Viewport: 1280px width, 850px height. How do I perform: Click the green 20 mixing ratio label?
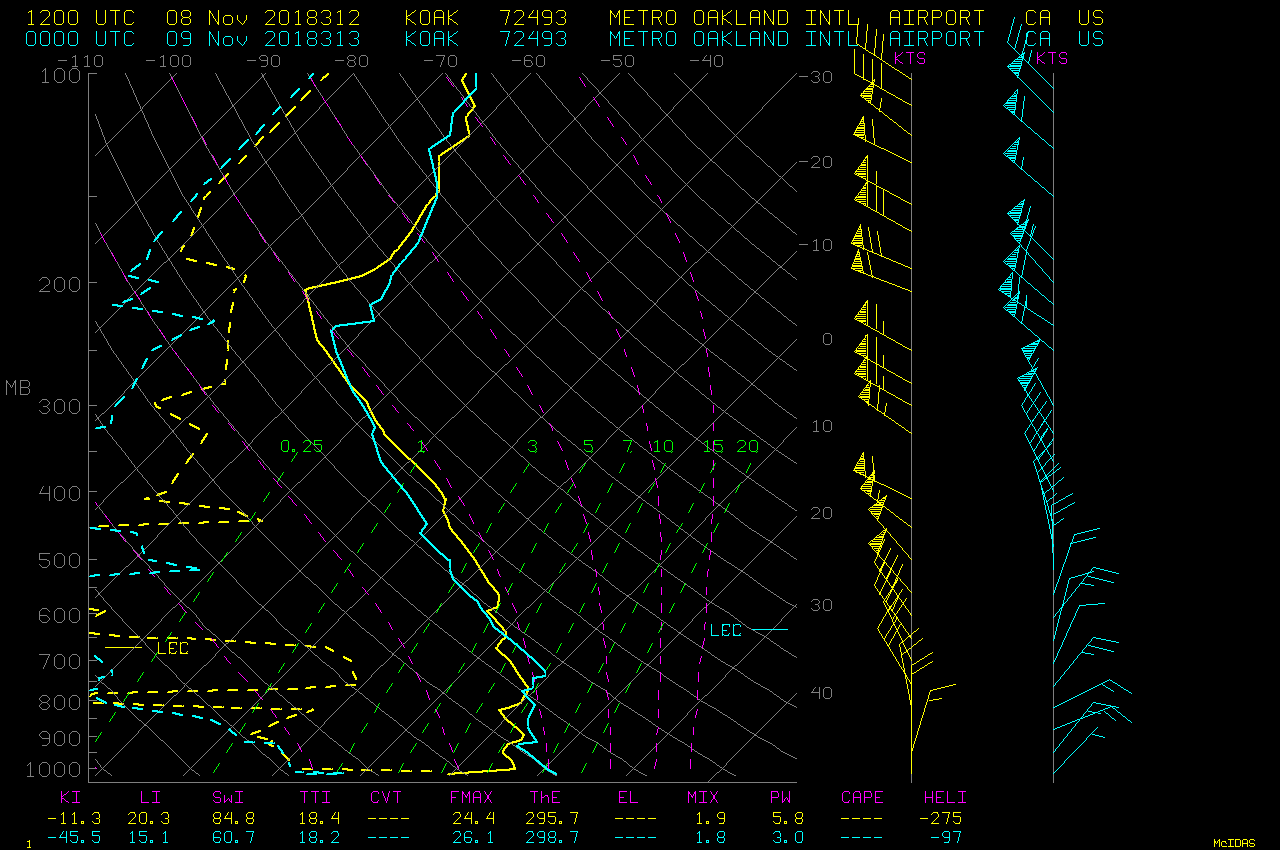(x=747, y=446)
